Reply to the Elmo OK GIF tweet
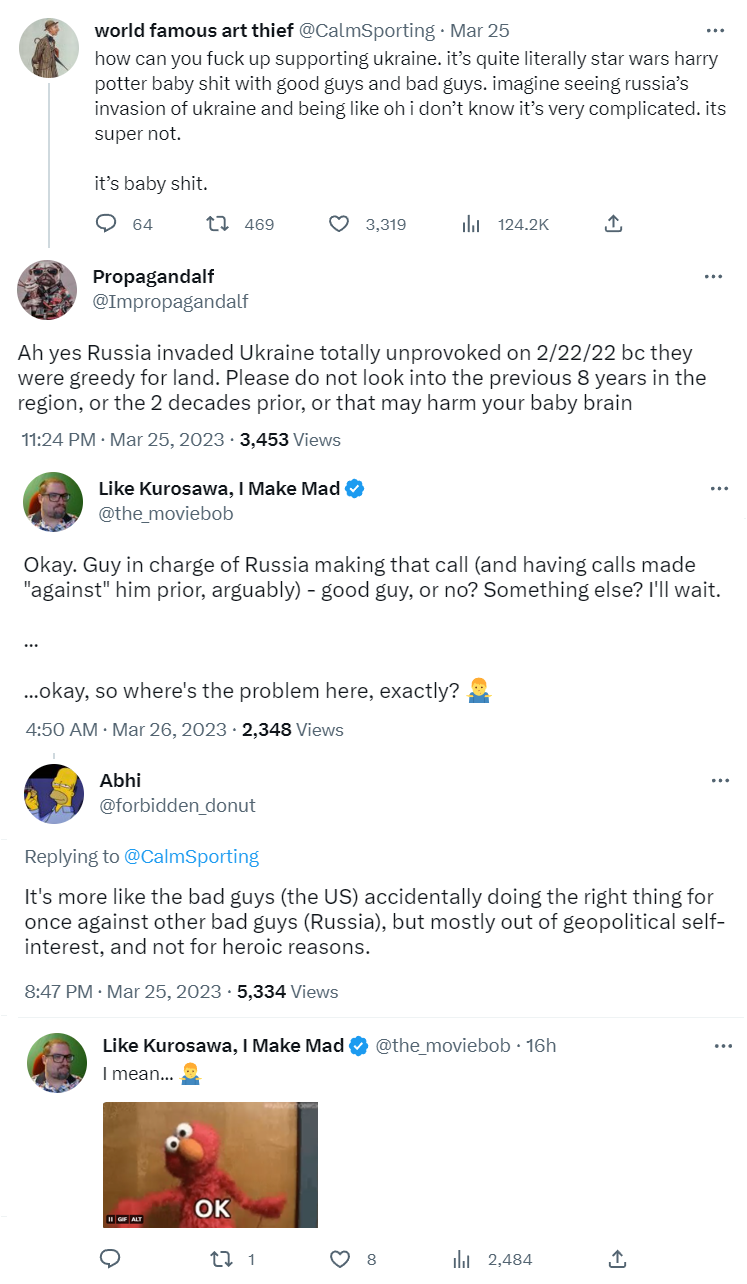The width and height of the screenshot is (747, 1284). [111, 1258]
